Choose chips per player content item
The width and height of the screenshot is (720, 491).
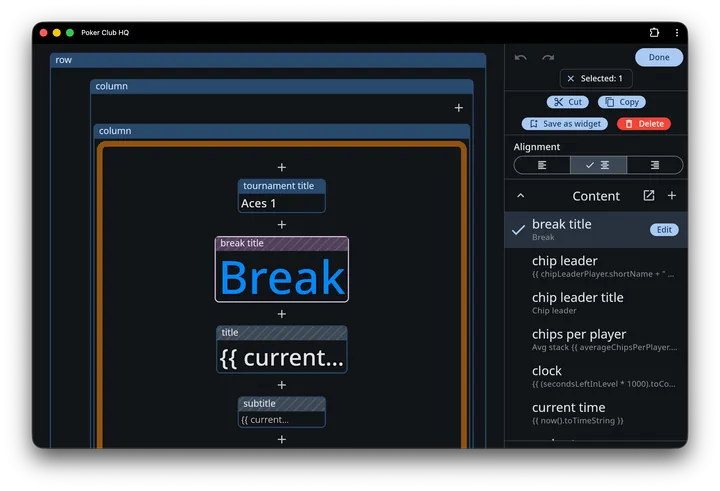tap(596, 340)
